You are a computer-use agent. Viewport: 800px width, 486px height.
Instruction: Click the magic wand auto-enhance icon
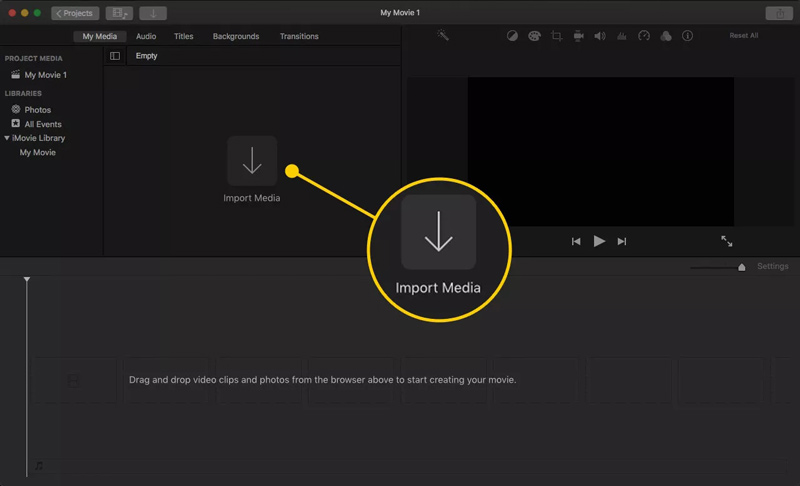click(443, 36)
